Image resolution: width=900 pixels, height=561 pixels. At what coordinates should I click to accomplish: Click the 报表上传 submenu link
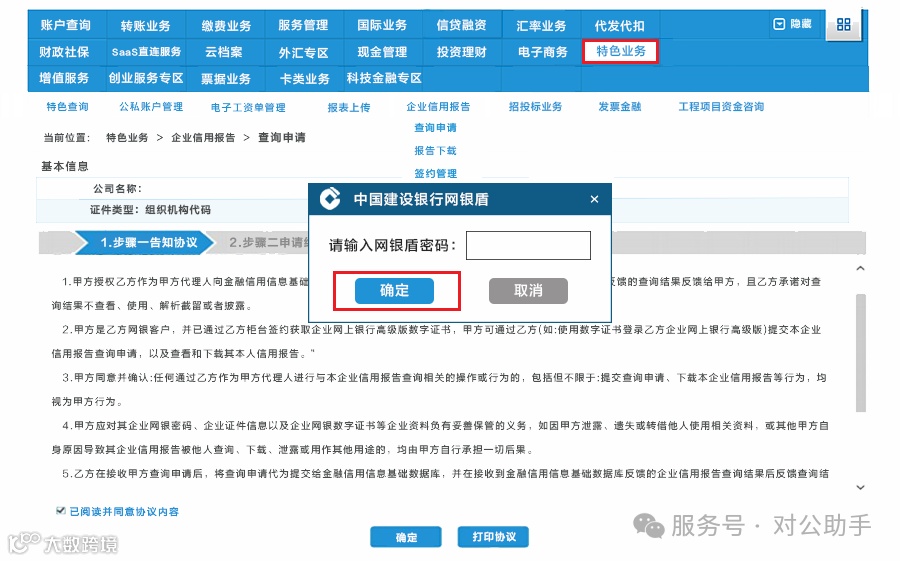pos(349,107)
